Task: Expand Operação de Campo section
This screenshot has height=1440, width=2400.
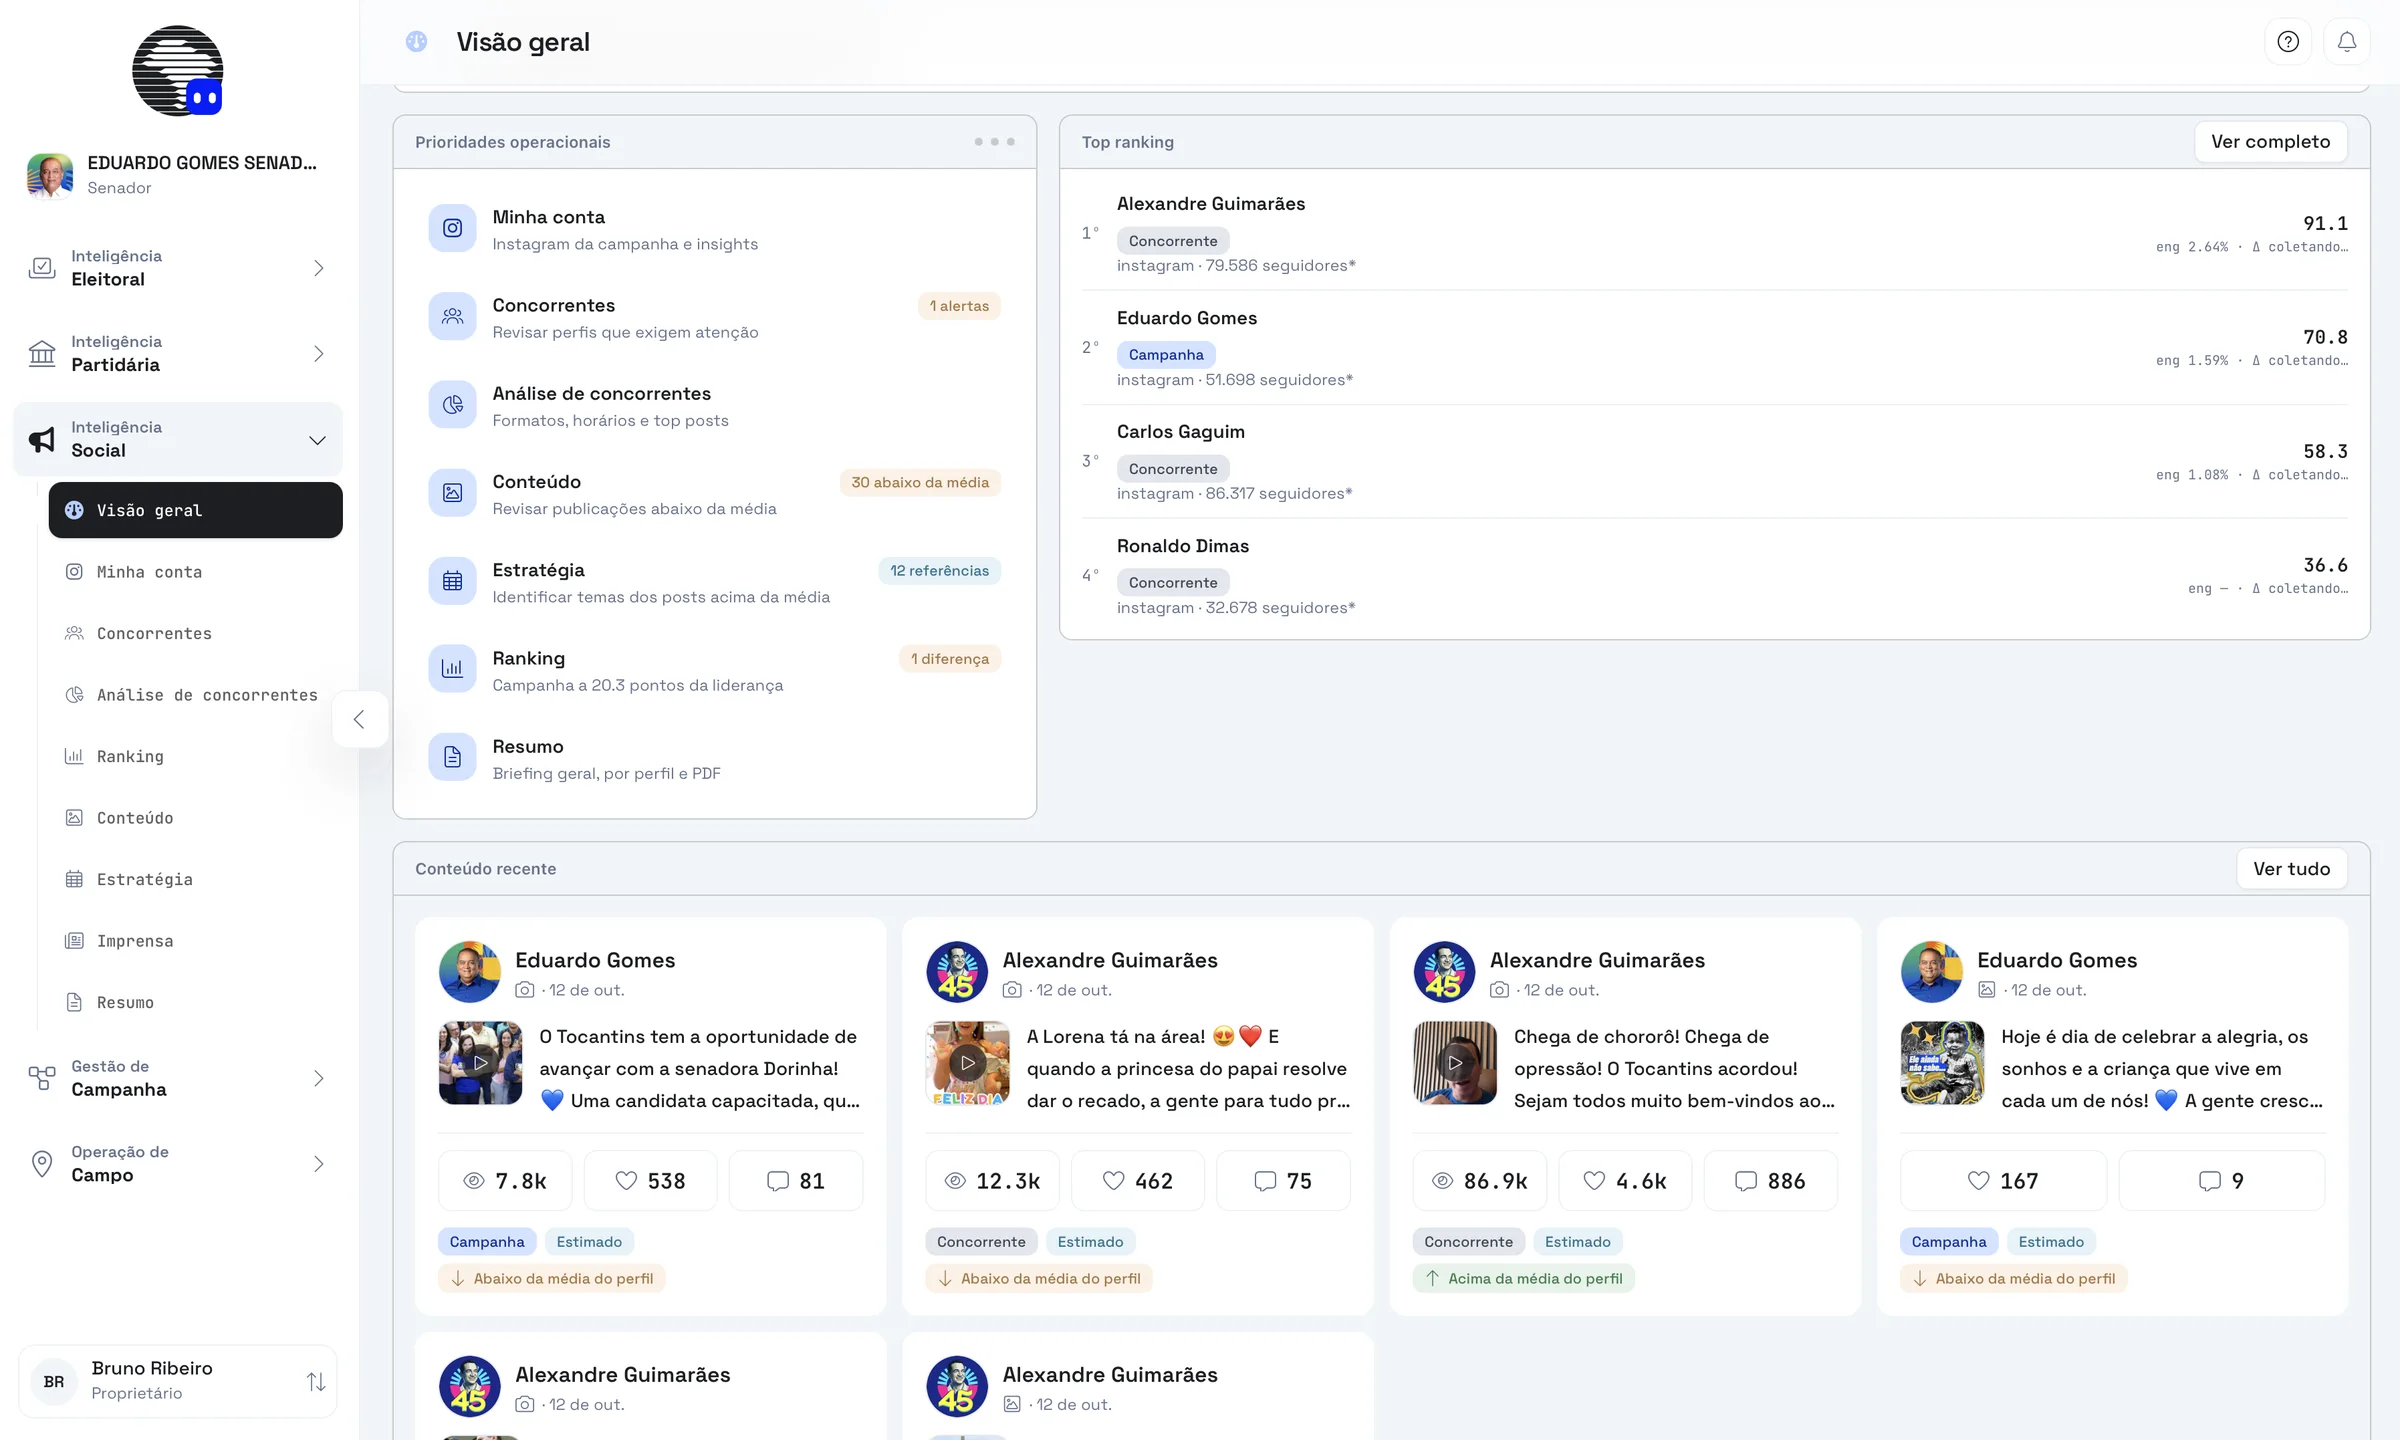Action: click(x=178, y=1164)
